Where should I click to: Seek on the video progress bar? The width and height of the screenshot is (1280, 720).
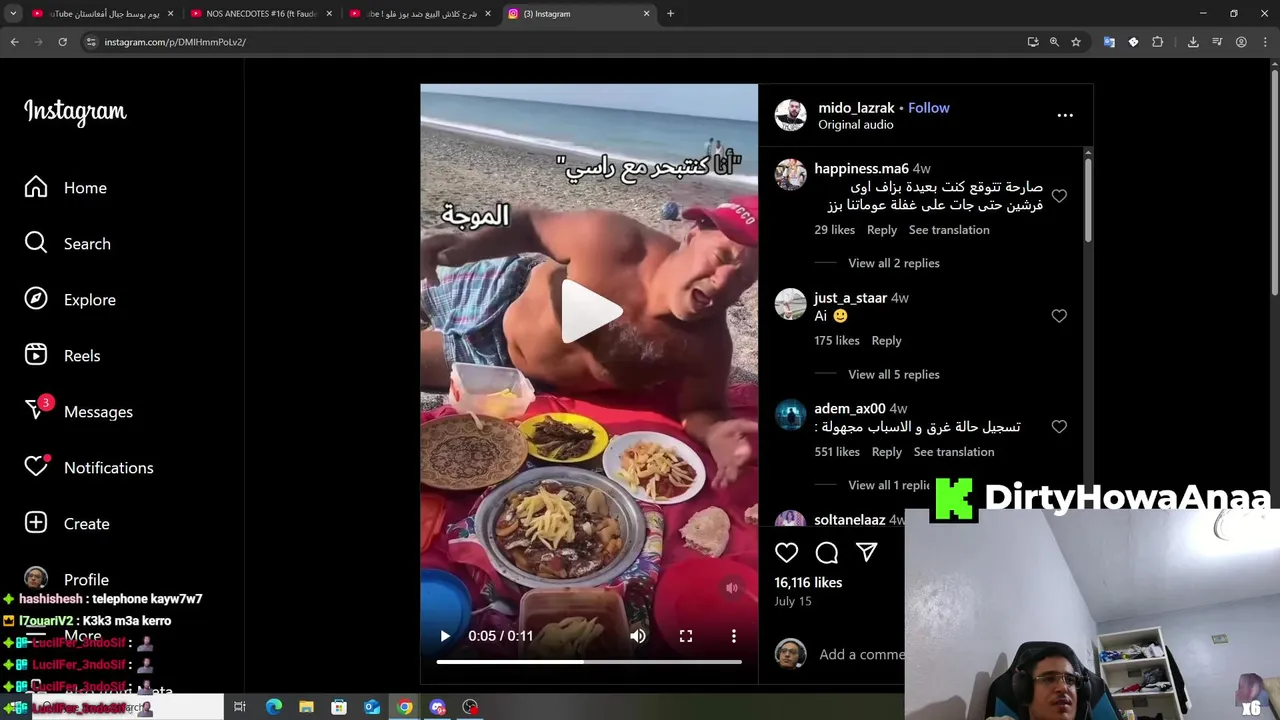pos(589,662)
